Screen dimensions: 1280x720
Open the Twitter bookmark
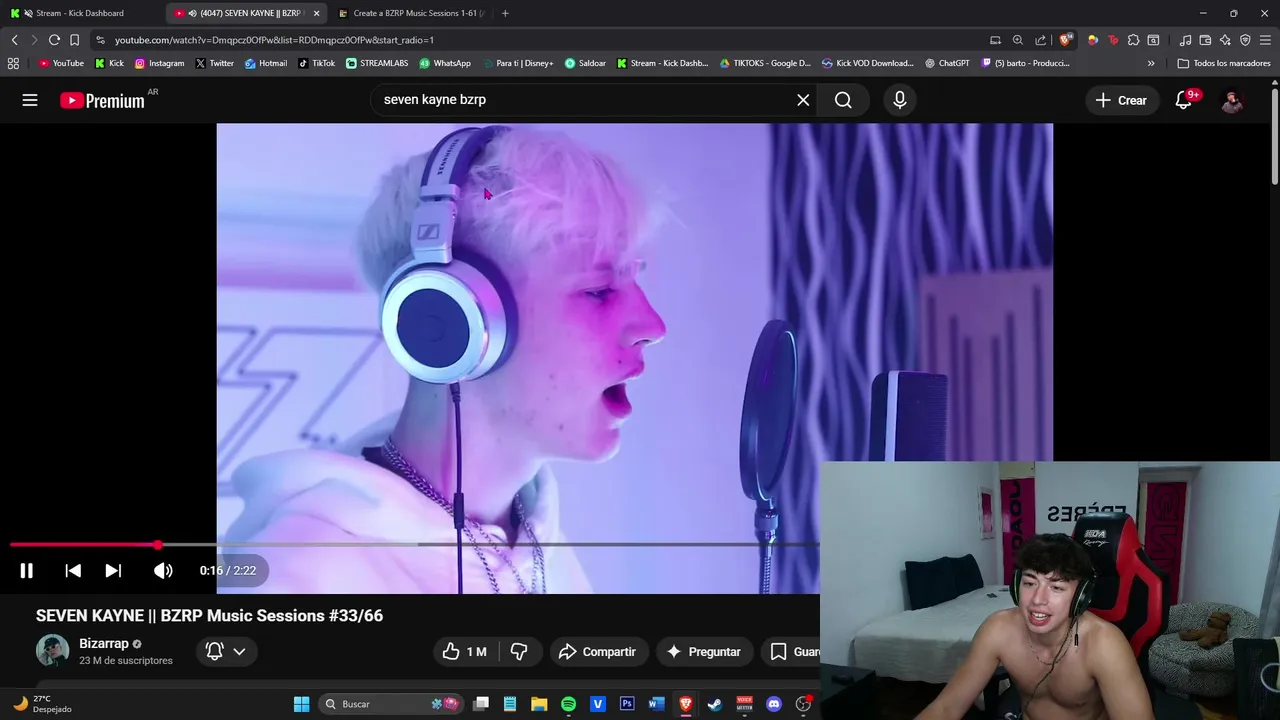click(214, 63)
